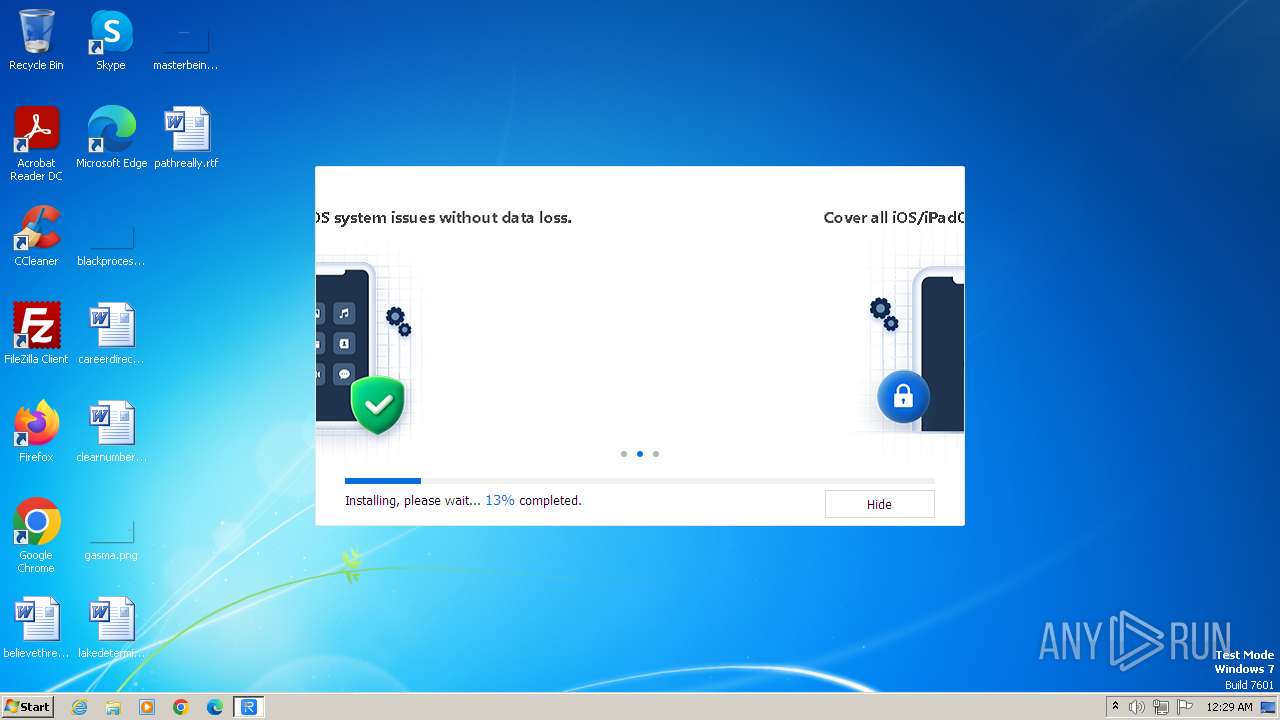Launch Internet Explorer from taskbar
Viewport: 1280px width, 720px height.
(79, 707)
